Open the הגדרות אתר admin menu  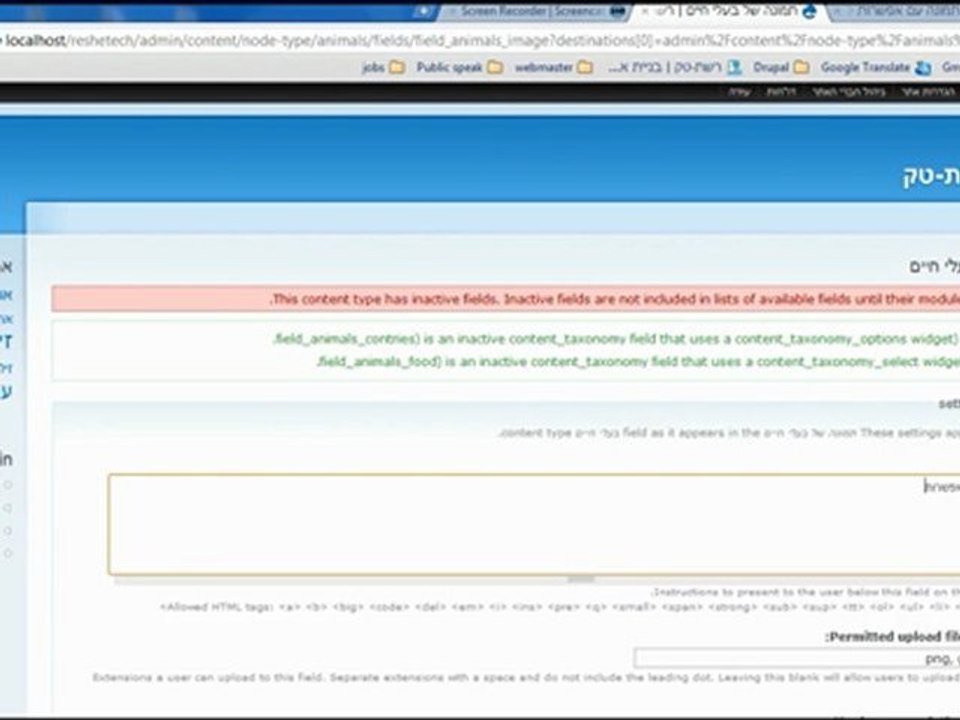click(x=929, y=92)
